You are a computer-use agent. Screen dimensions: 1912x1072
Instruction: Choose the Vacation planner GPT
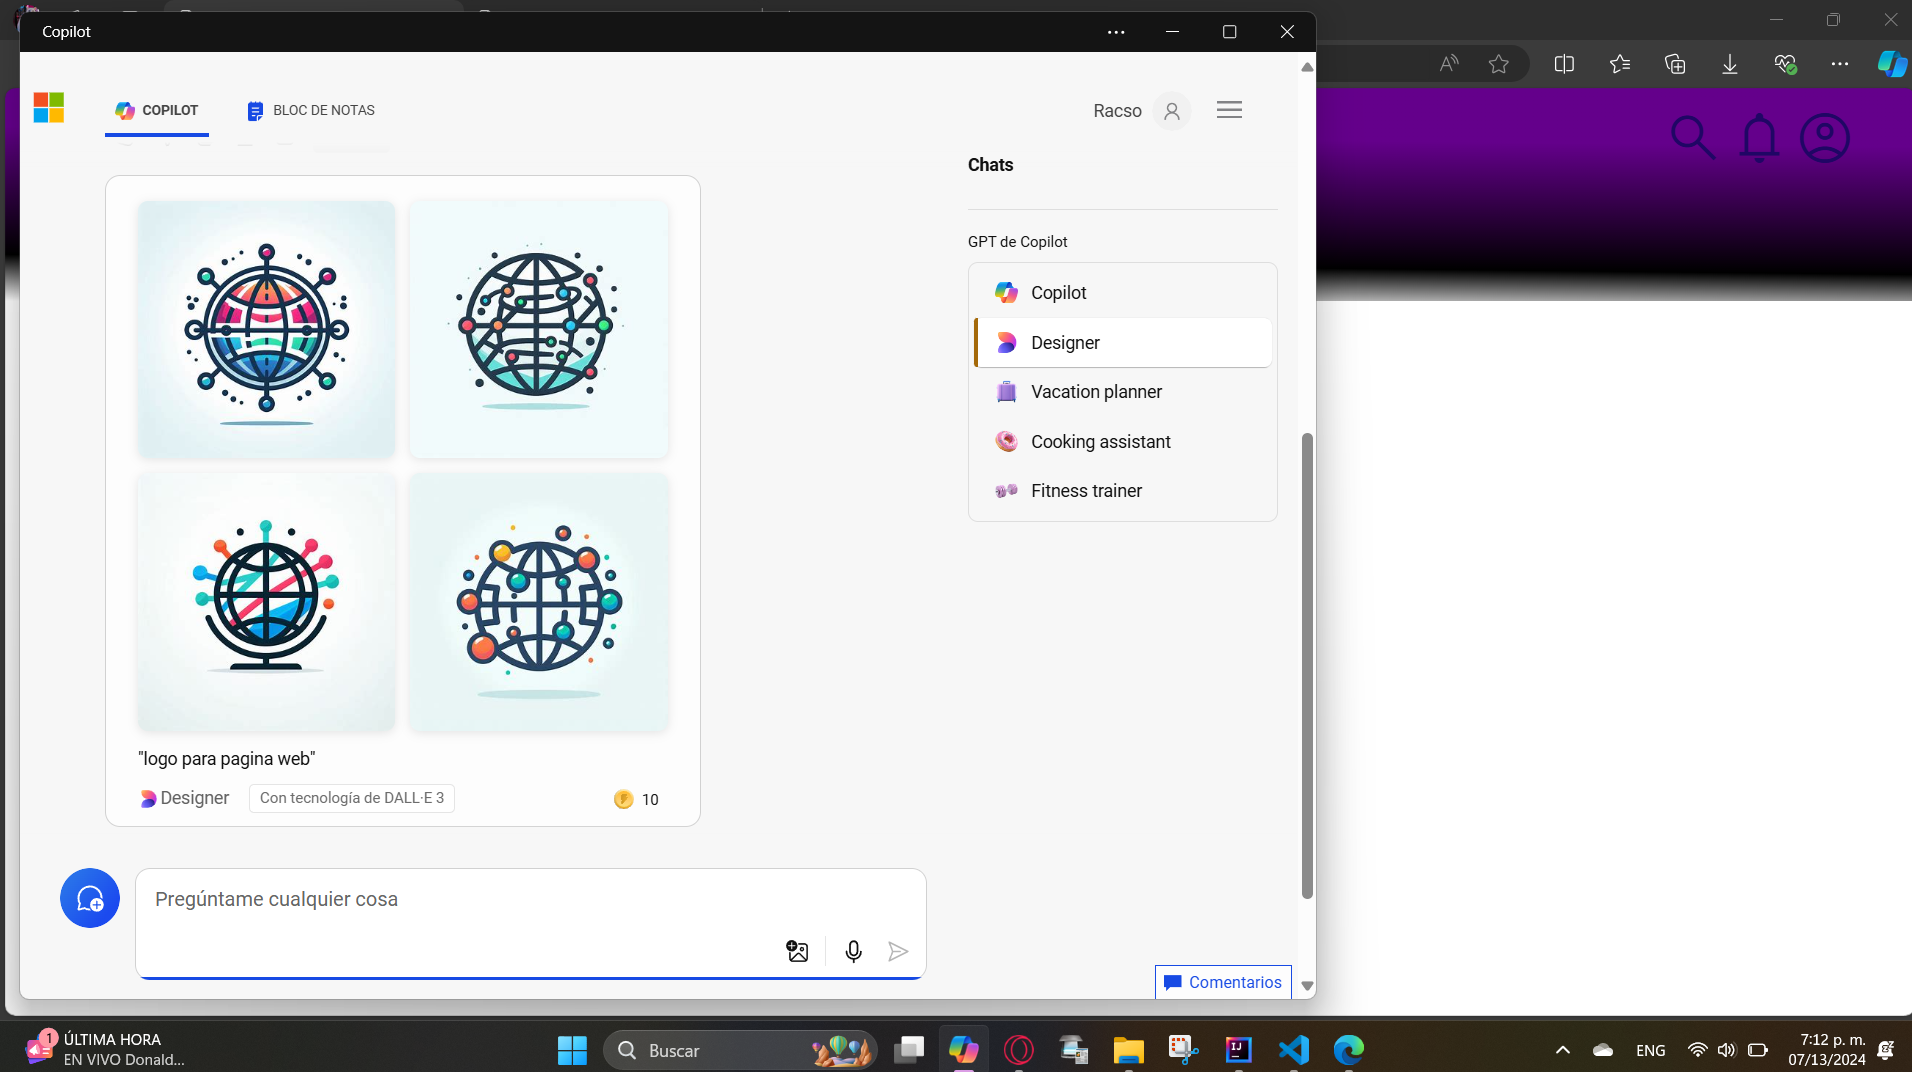point(1122,392)
